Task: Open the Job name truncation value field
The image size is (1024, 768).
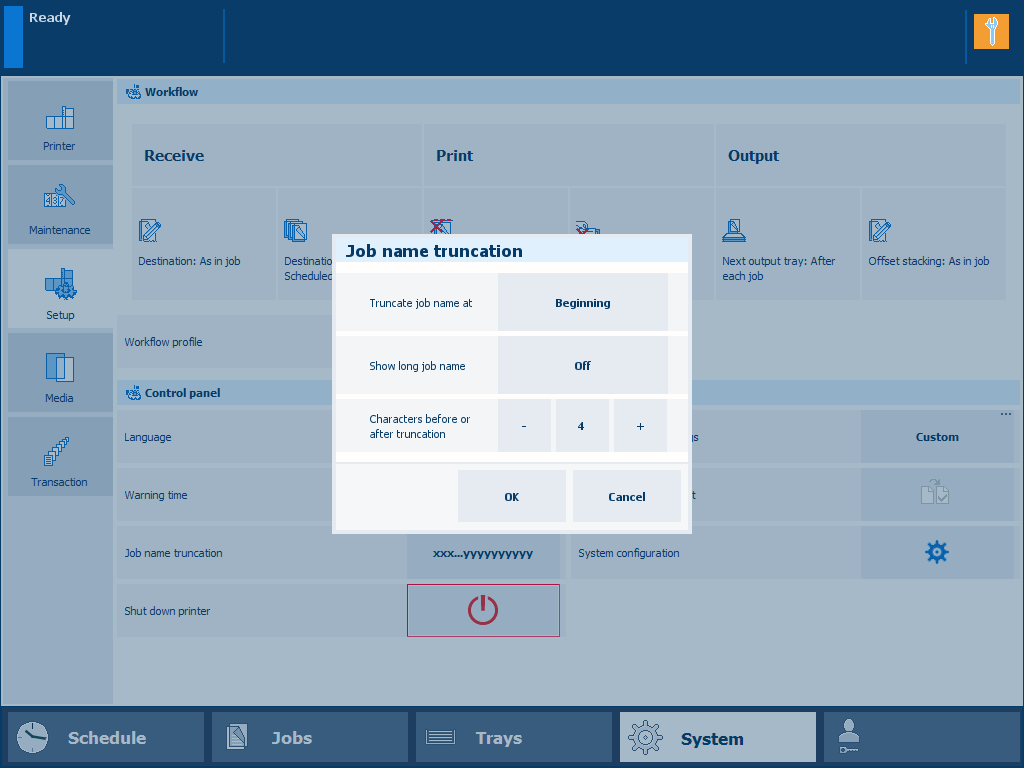Action: tap(483, 553)
